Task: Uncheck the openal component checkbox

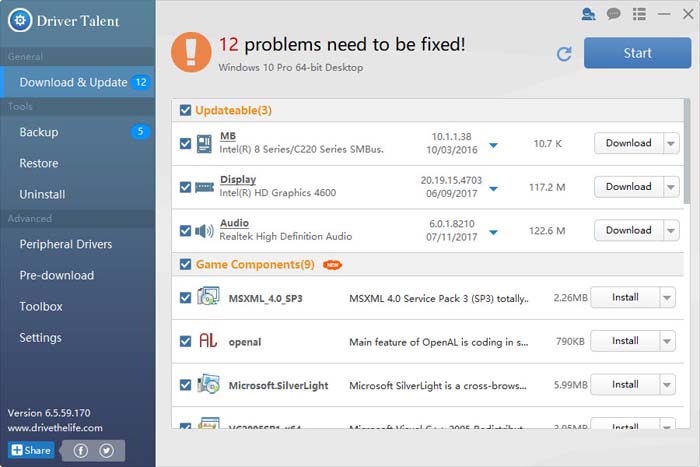Action: click(x=185, y=342)
